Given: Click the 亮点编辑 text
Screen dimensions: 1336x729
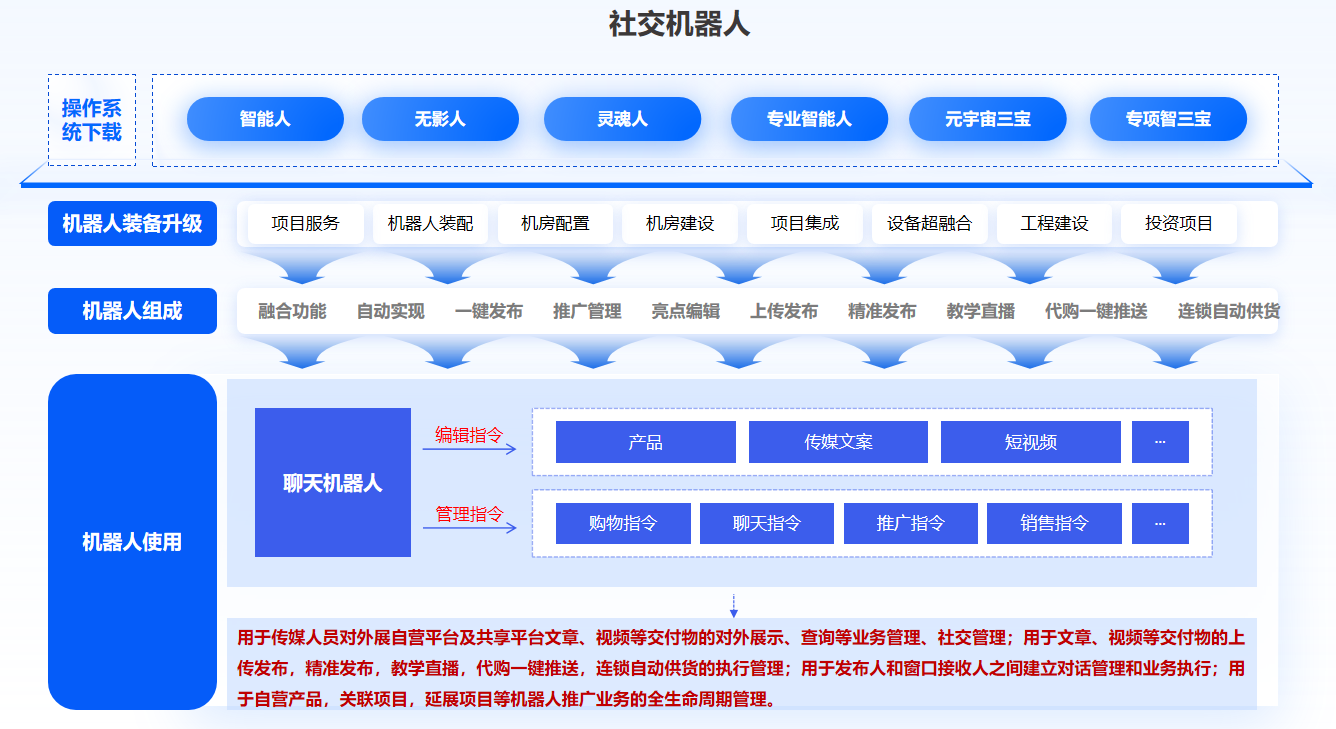Looking at the screenshot, I should [x=686, y=311].
